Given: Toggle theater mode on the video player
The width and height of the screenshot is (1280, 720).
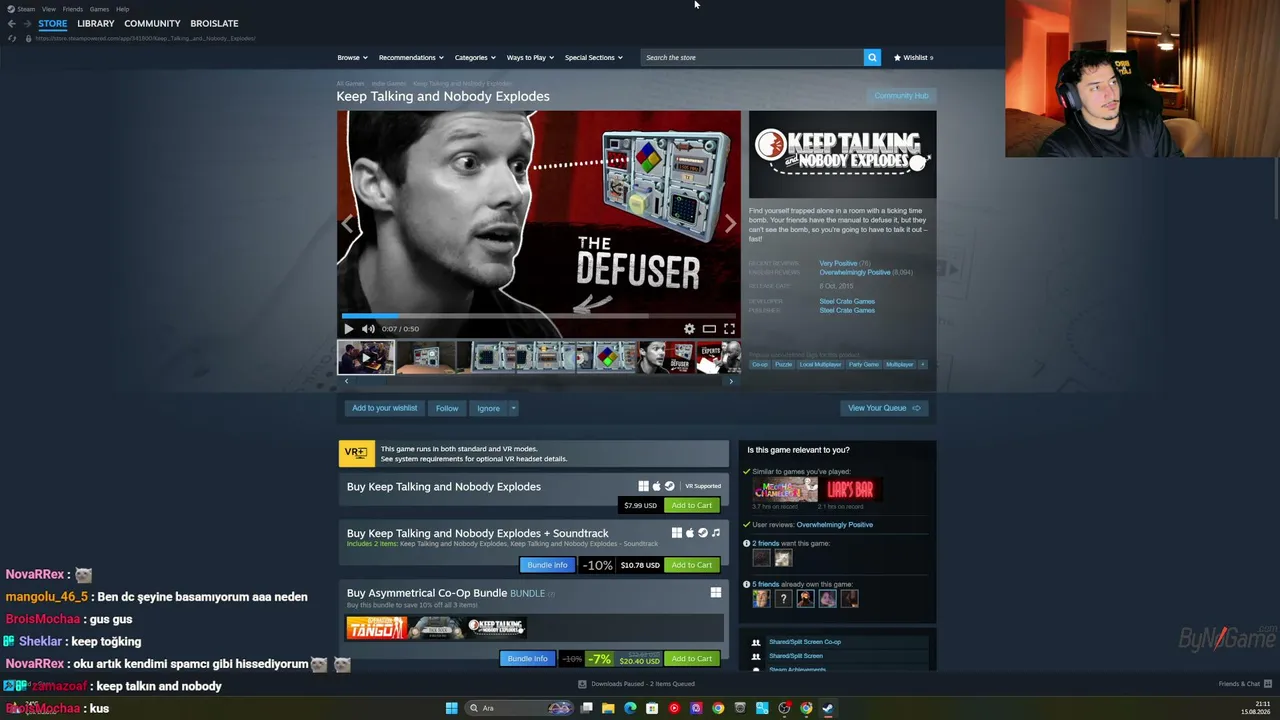Looking at the screenshot, I should [709, 329].
